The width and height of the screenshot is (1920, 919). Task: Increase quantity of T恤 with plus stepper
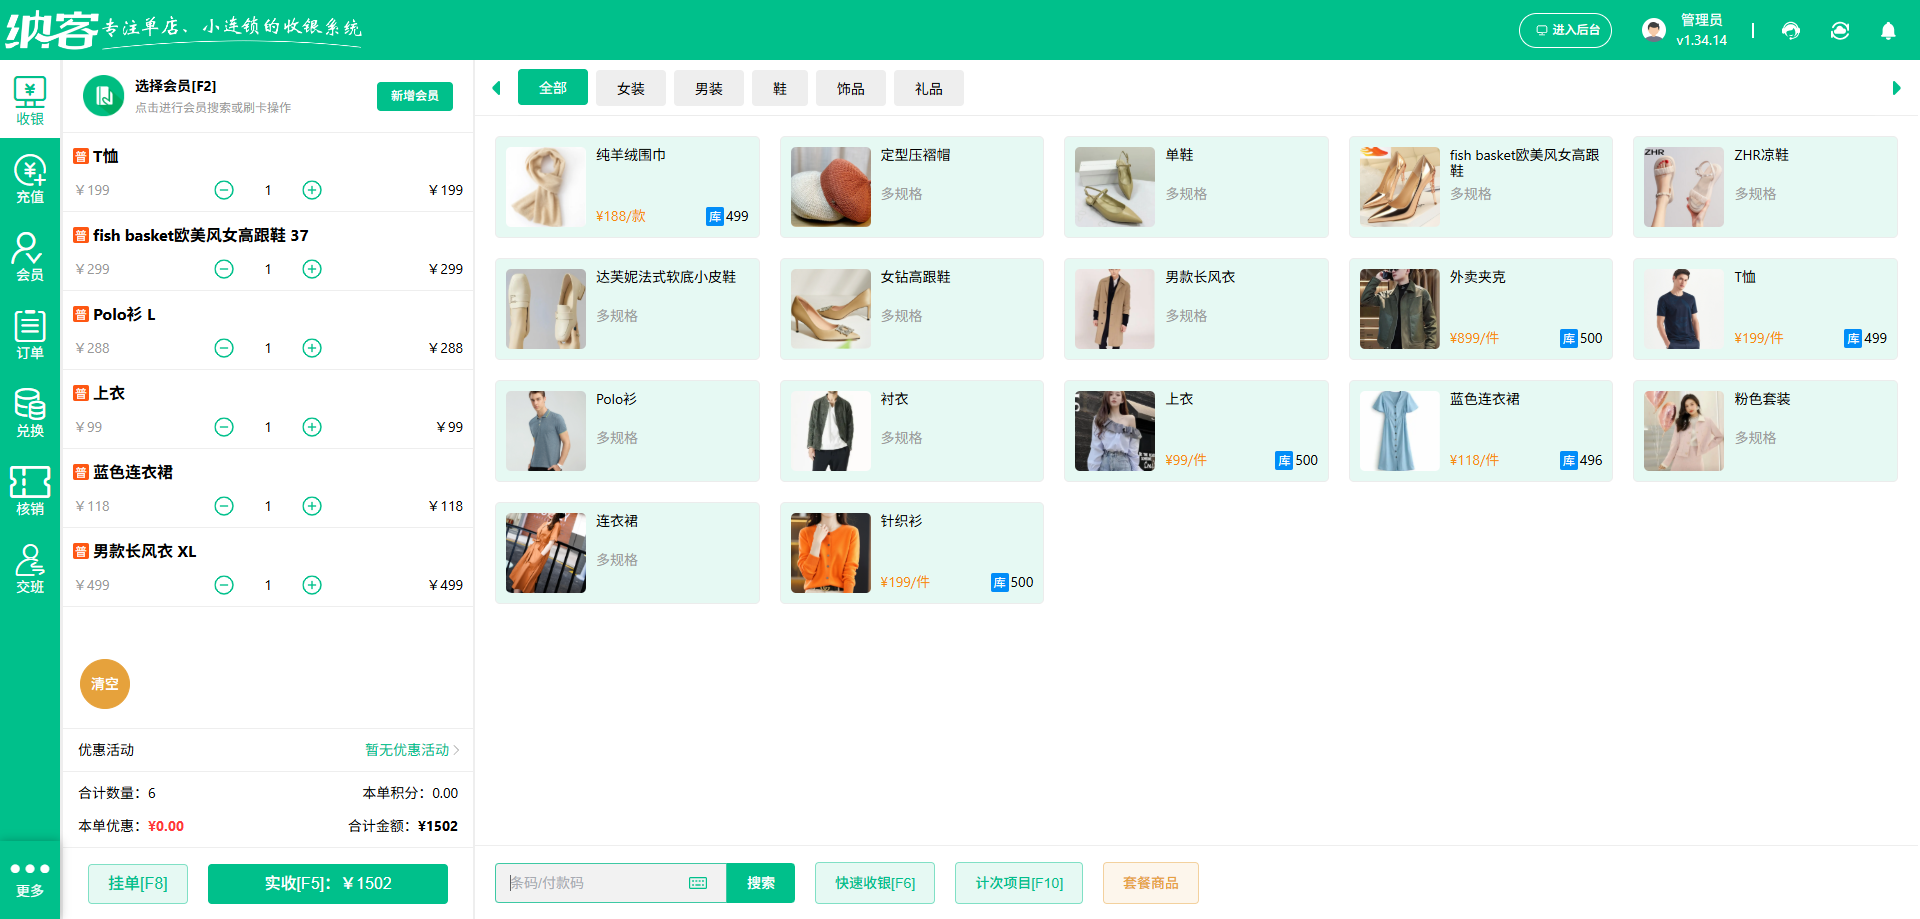[x=311, y=189]
